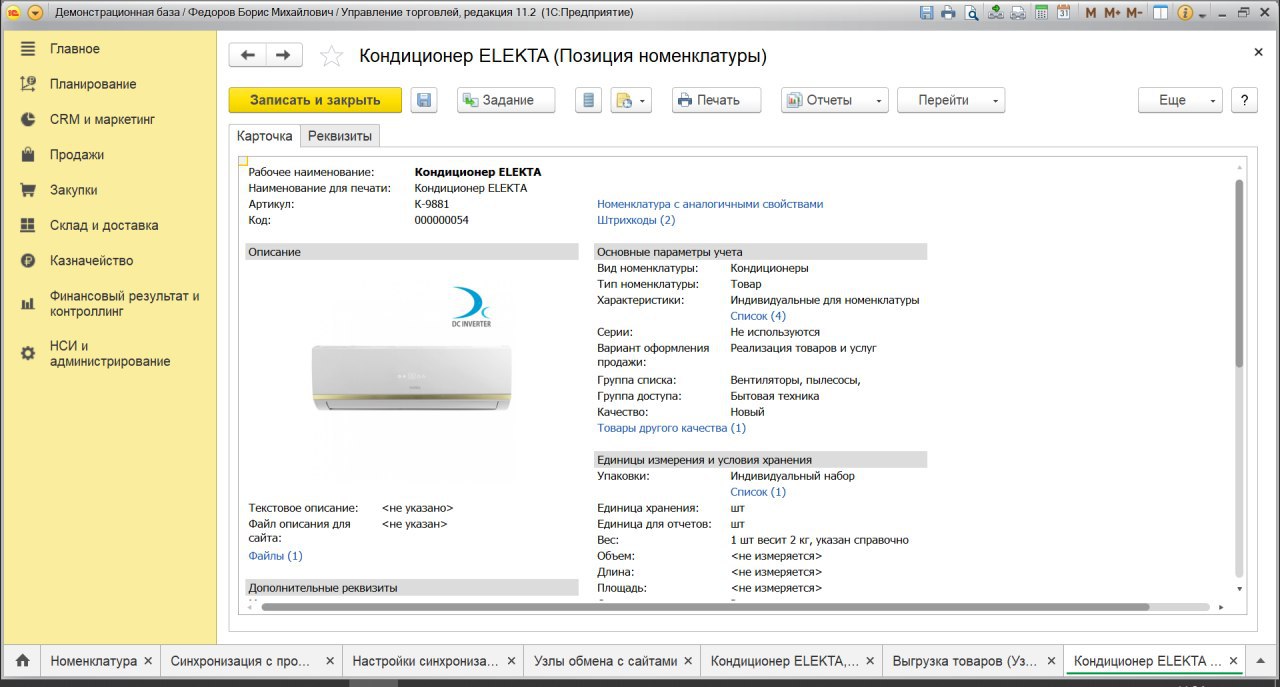1280x687 pixels.
Task: Open CRM и маркетинг section
Action: click(103, 119)
